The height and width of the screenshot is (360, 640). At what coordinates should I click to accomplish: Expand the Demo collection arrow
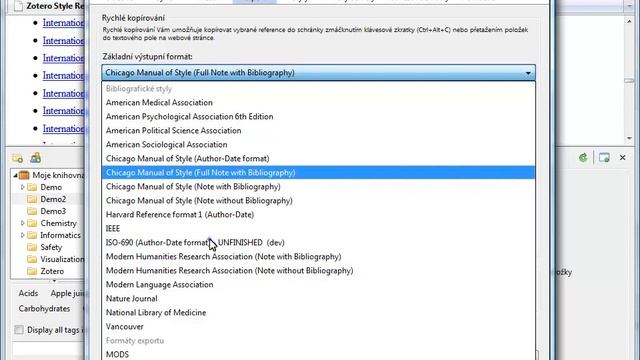22,187
